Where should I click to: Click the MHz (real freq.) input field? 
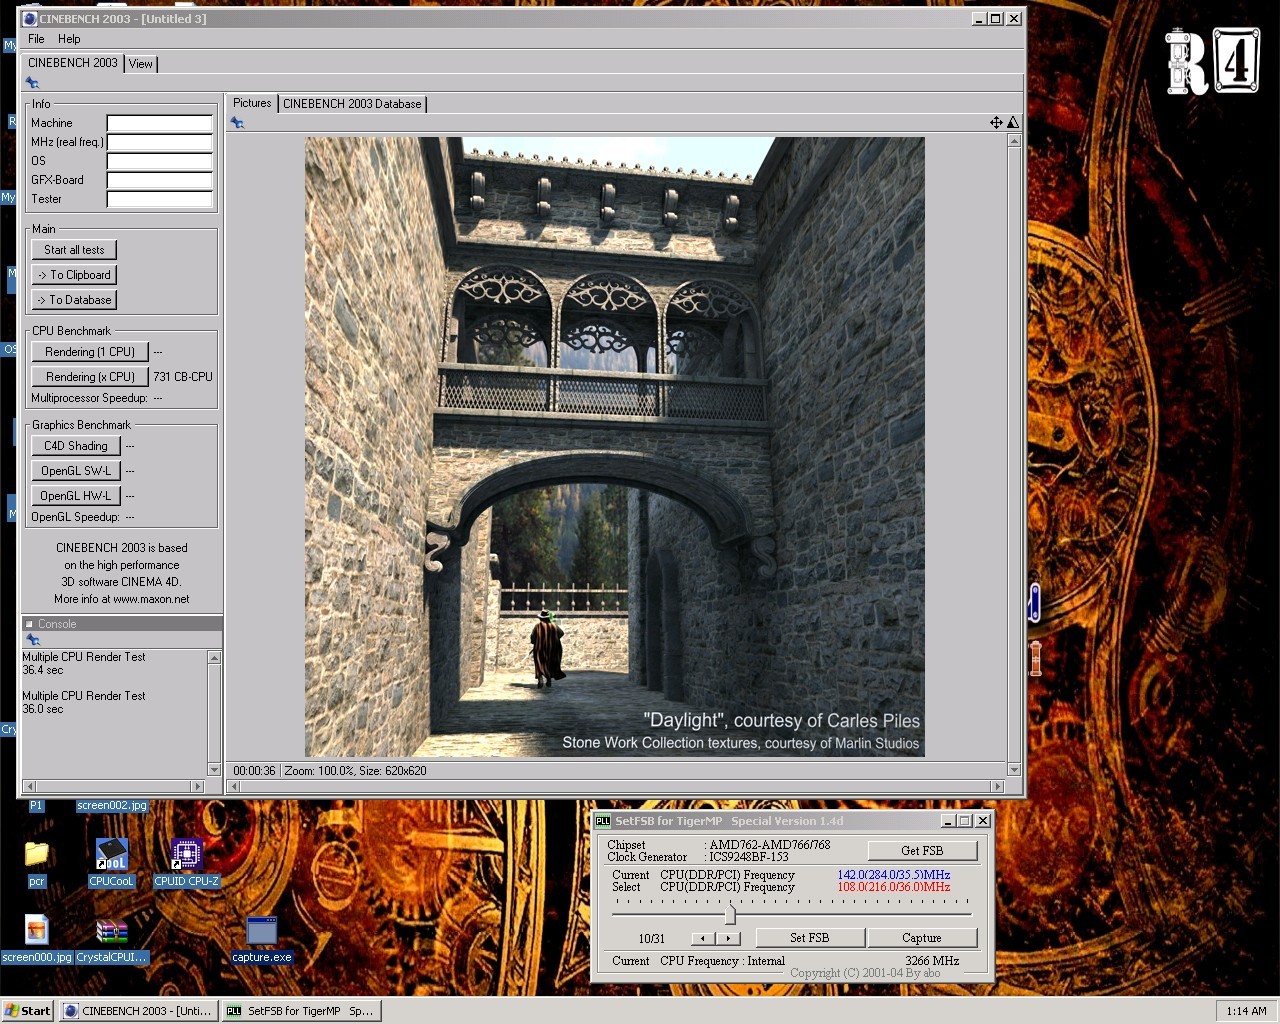160,142
